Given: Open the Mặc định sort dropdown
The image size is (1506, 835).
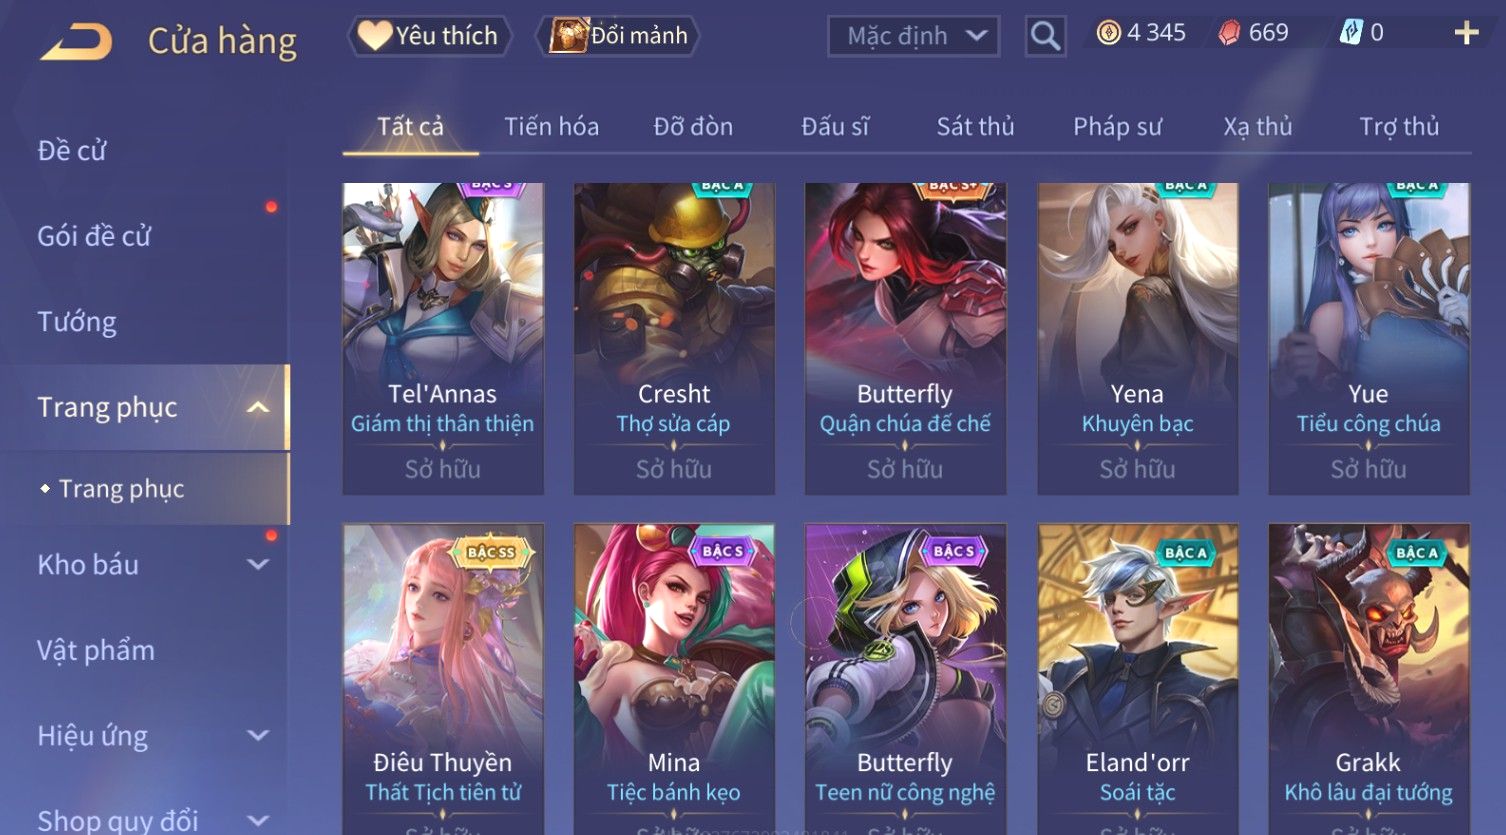Looking at the screenshot, I should pos(913,36).
